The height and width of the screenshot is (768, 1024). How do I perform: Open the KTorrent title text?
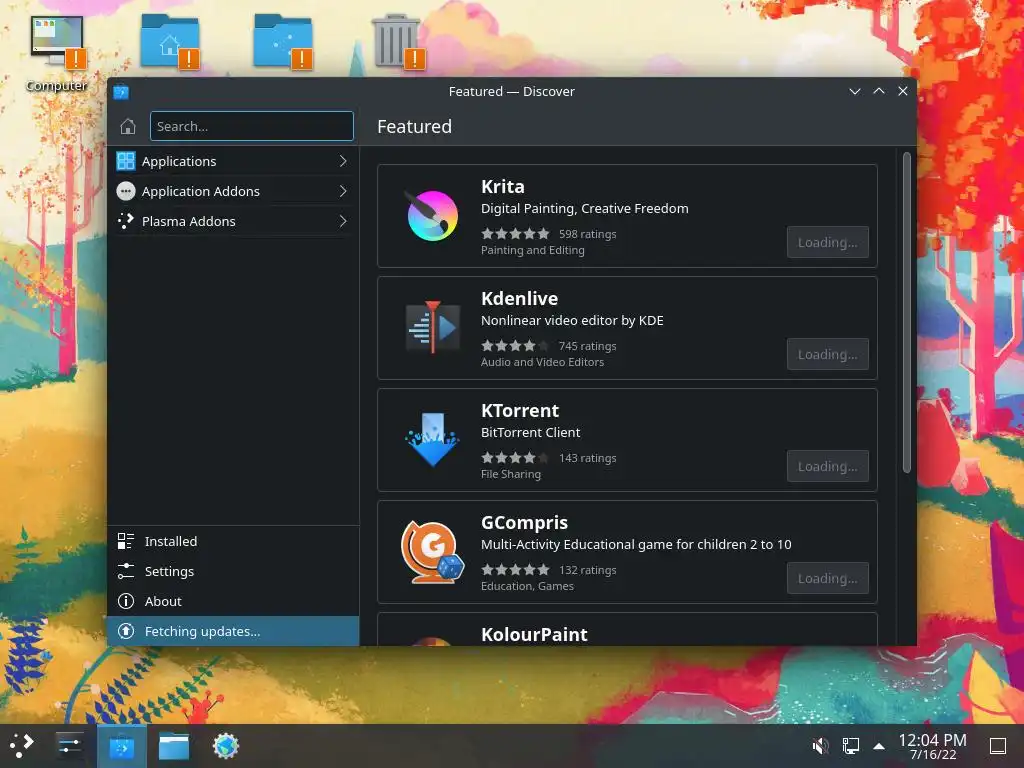pyautogui.click(x=520, y=411)
